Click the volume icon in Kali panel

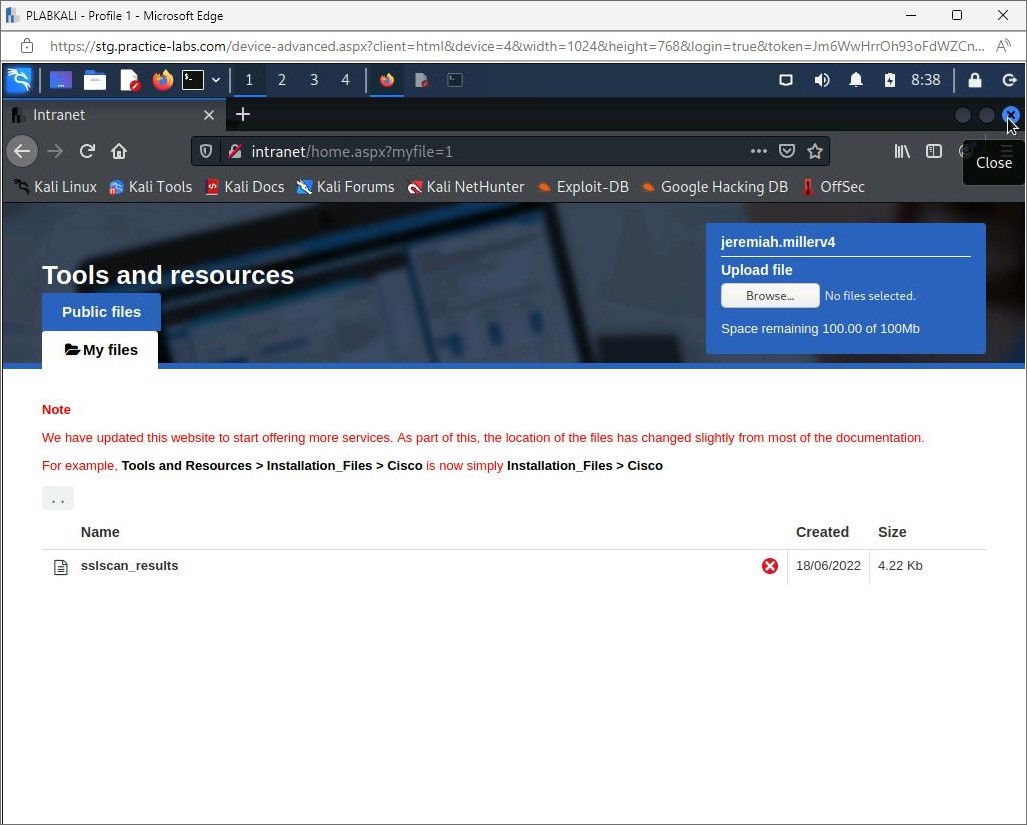click(x=821, y=80)
